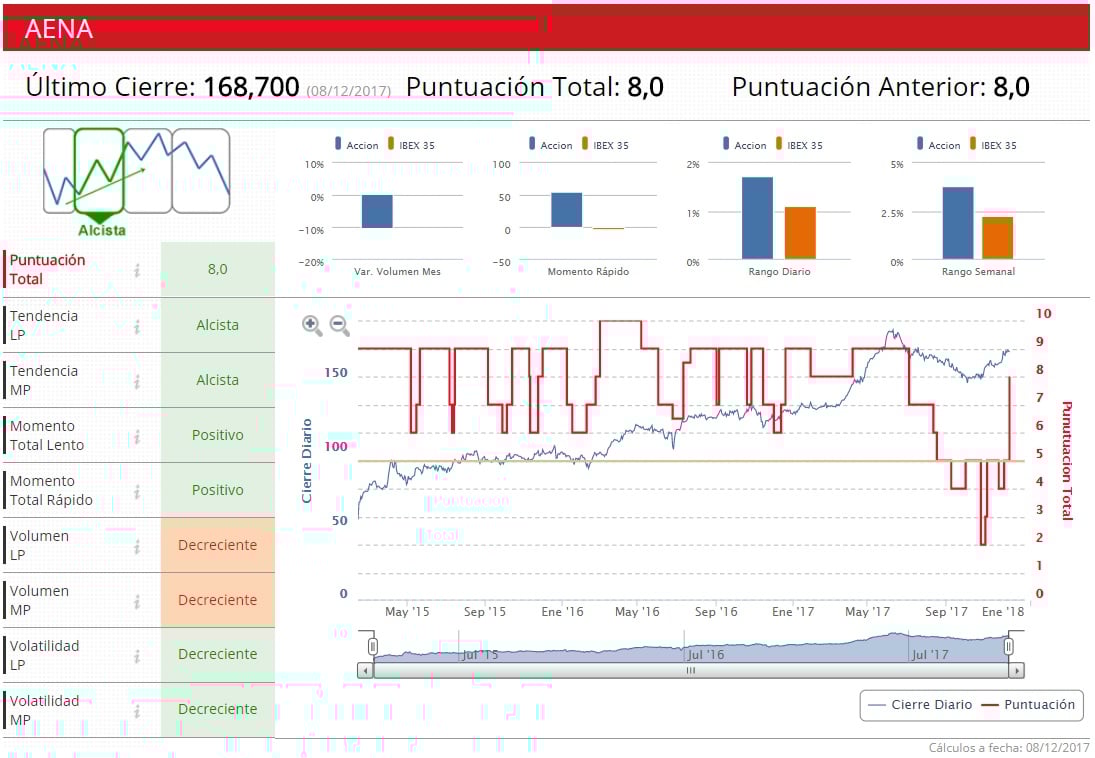Open info icon for Momento Total Lento
Image resolution: width=1095 pixels, height=758 pixels.
pos(137,436)
